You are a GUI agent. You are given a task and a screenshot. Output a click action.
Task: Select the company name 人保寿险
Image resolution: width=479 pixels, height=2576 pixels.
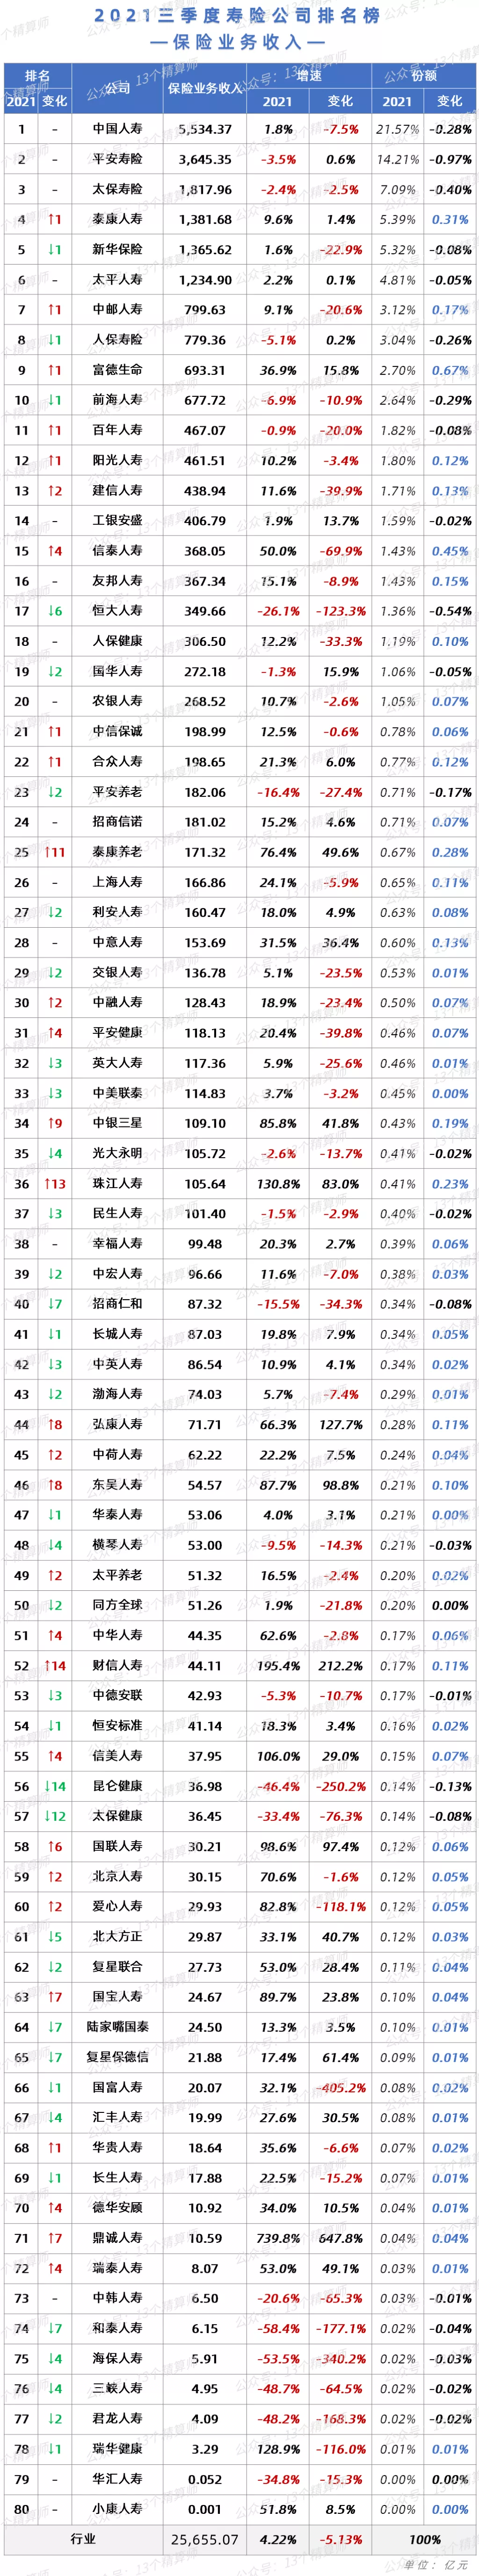(118, 340)
